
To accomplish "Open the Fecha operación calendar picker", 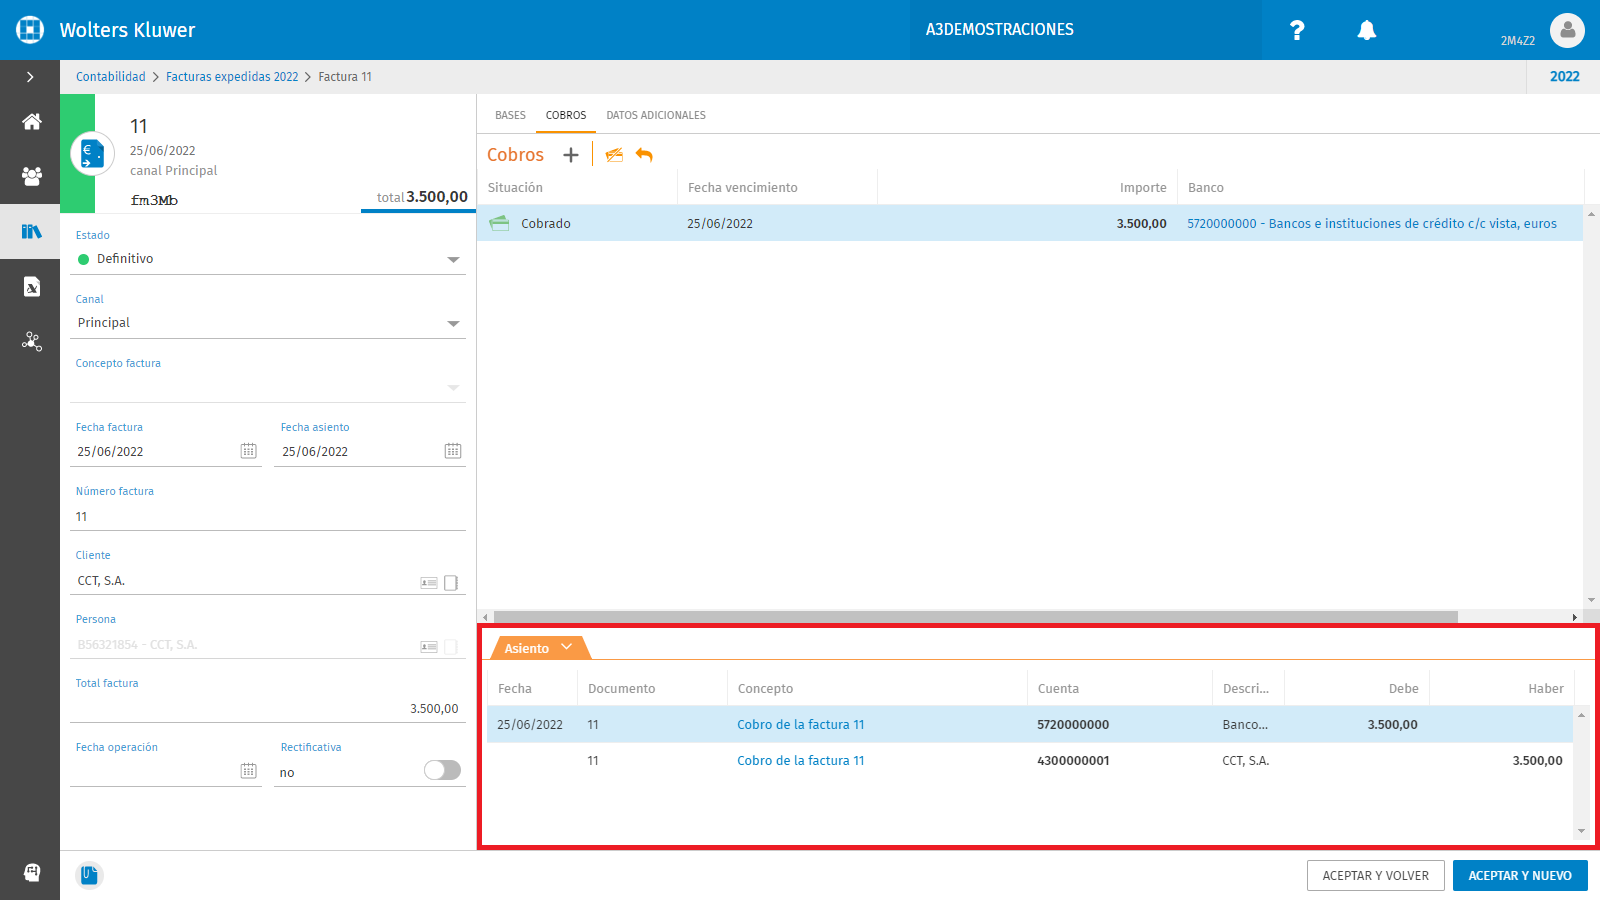I will tap(249, 771).
